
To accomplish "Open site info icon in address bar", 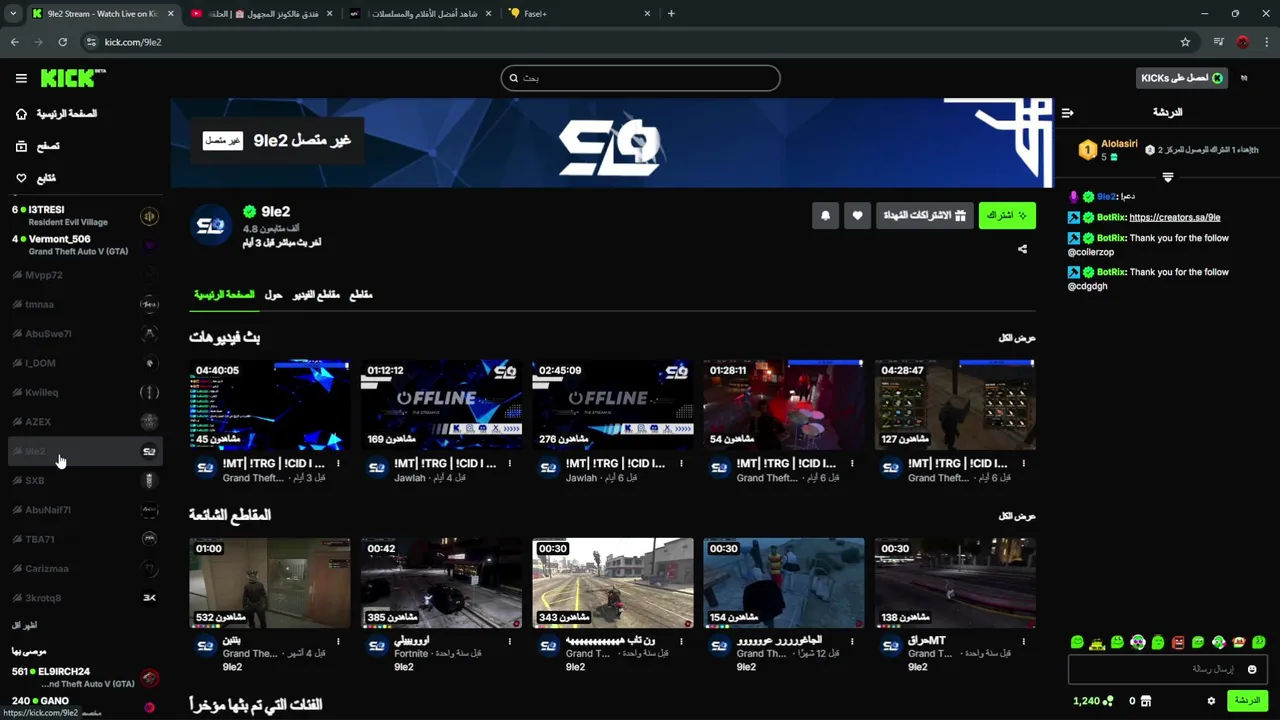I will pos(91,42).
